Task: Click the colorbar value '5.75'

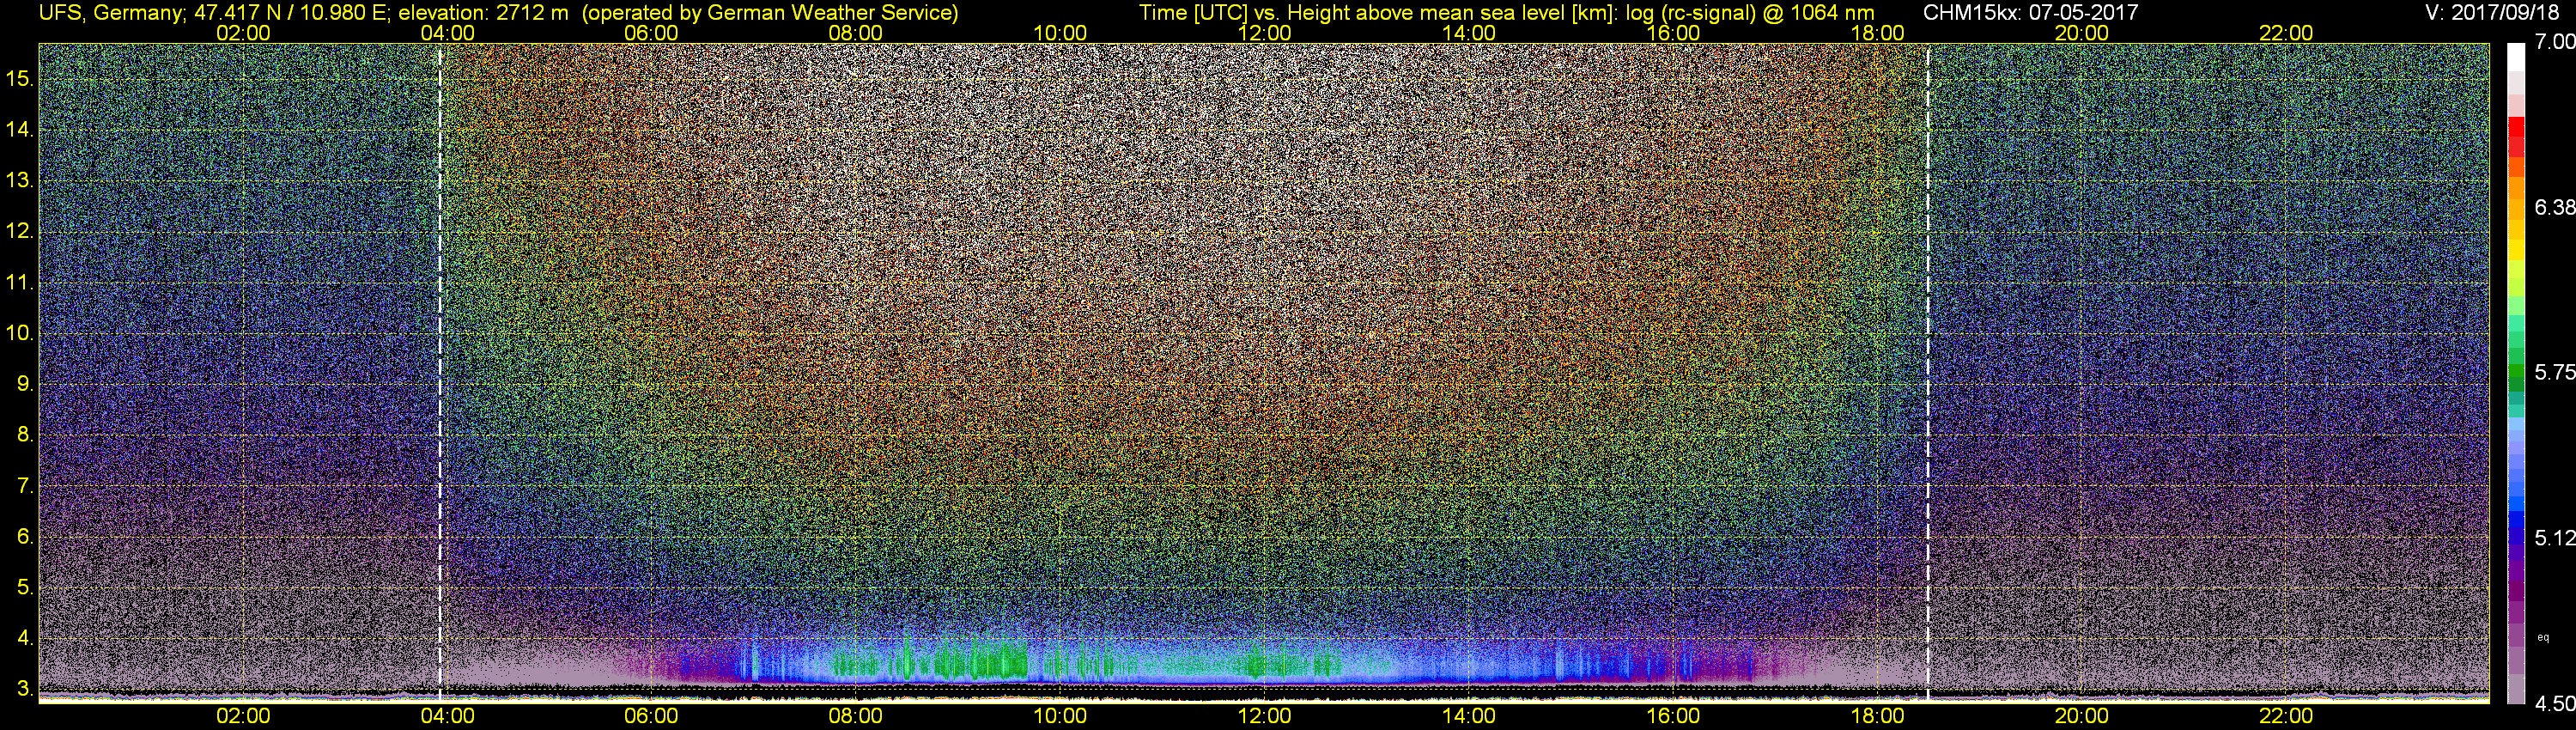Action: tap(2555, 372)
